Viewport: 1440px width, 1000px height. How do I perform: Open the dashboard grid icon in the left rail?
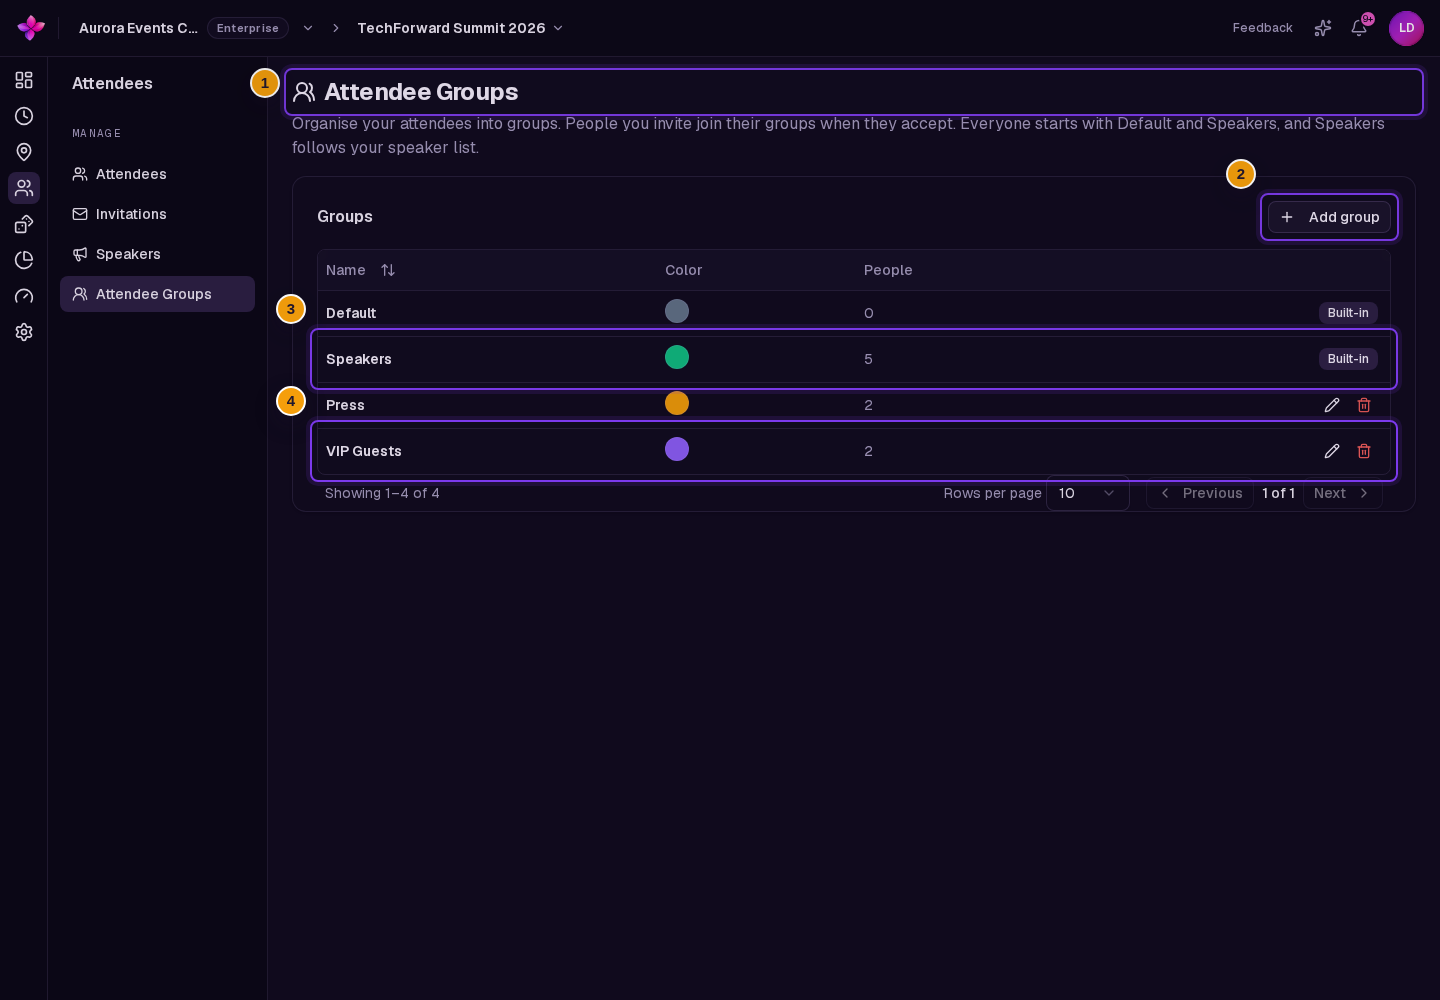(x=24, y=80)
